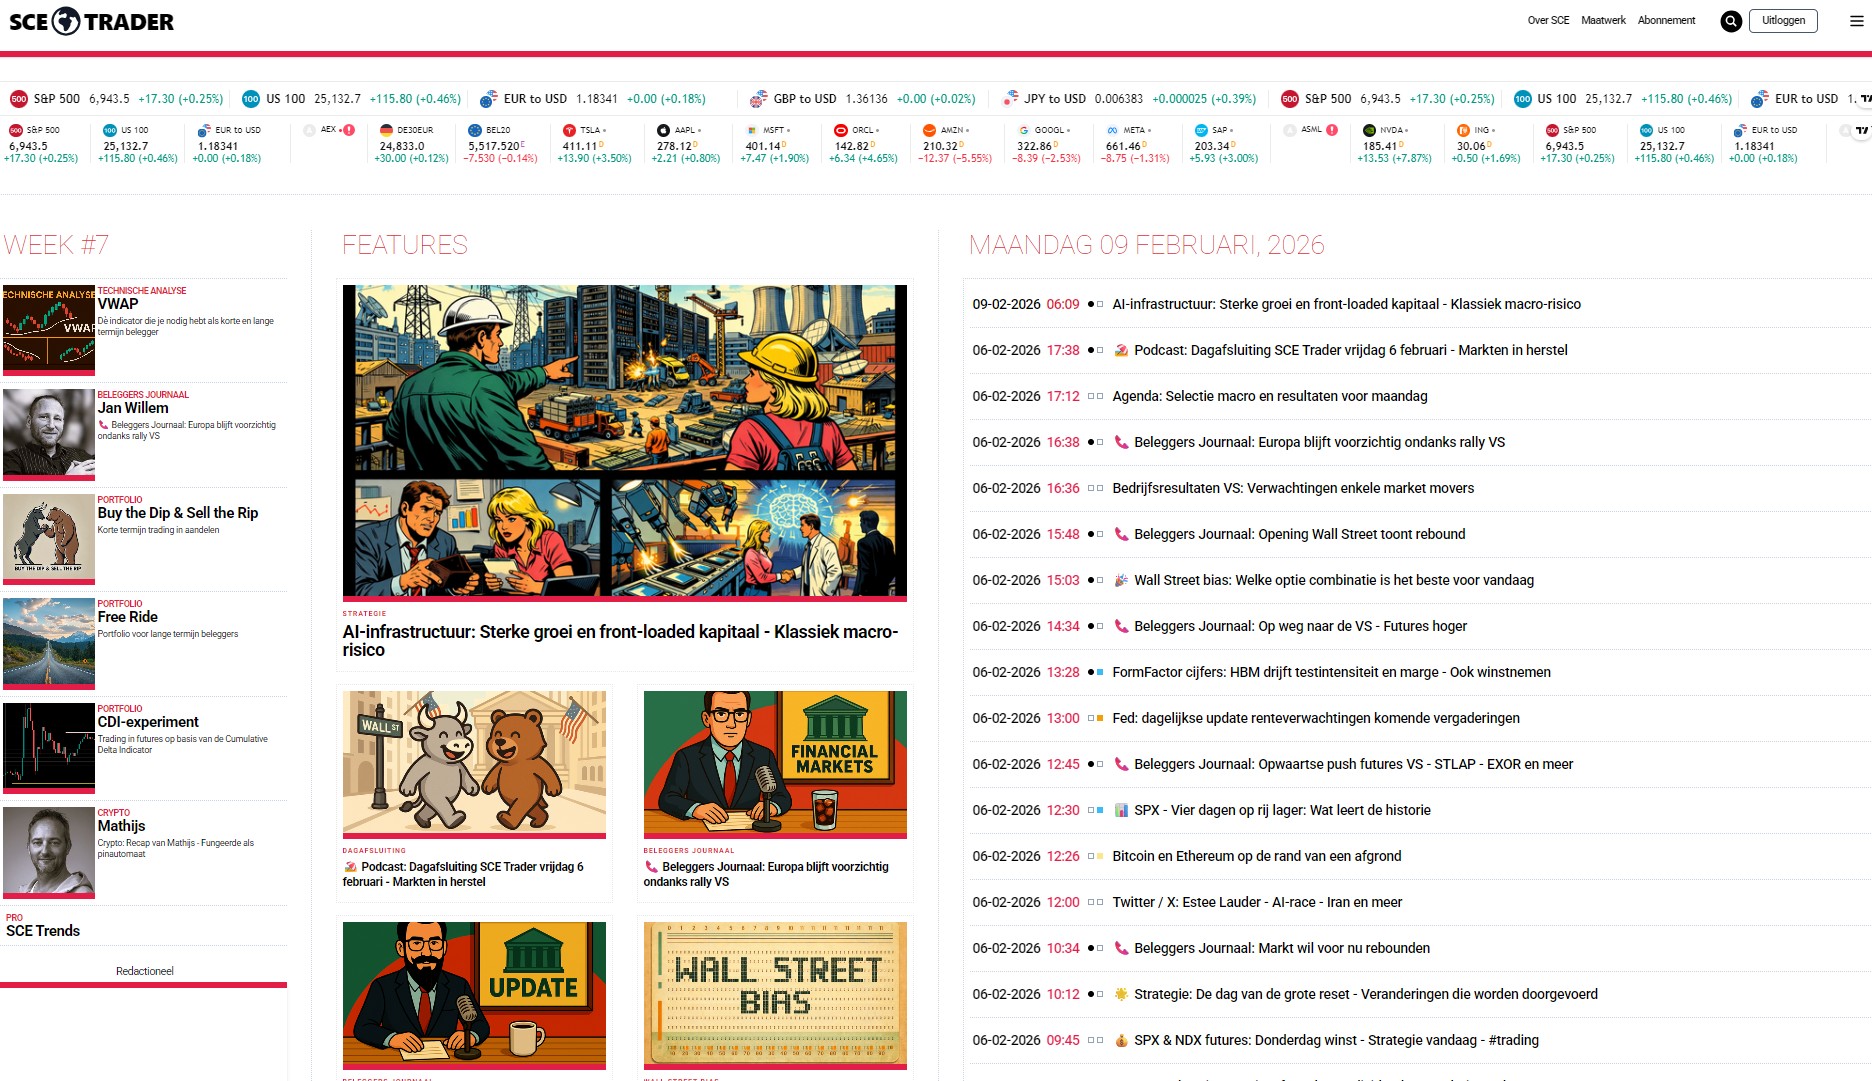Click the DE30EUR German flag icon
This screenshot has height=1081, width=1872.
tap(386, 130)
